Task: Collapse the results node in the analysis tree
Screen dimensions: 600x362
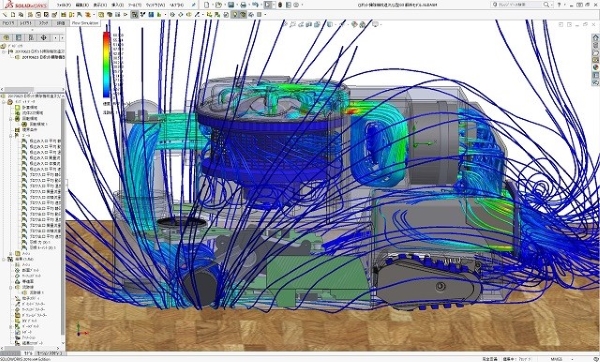Action: pos(4,259)
